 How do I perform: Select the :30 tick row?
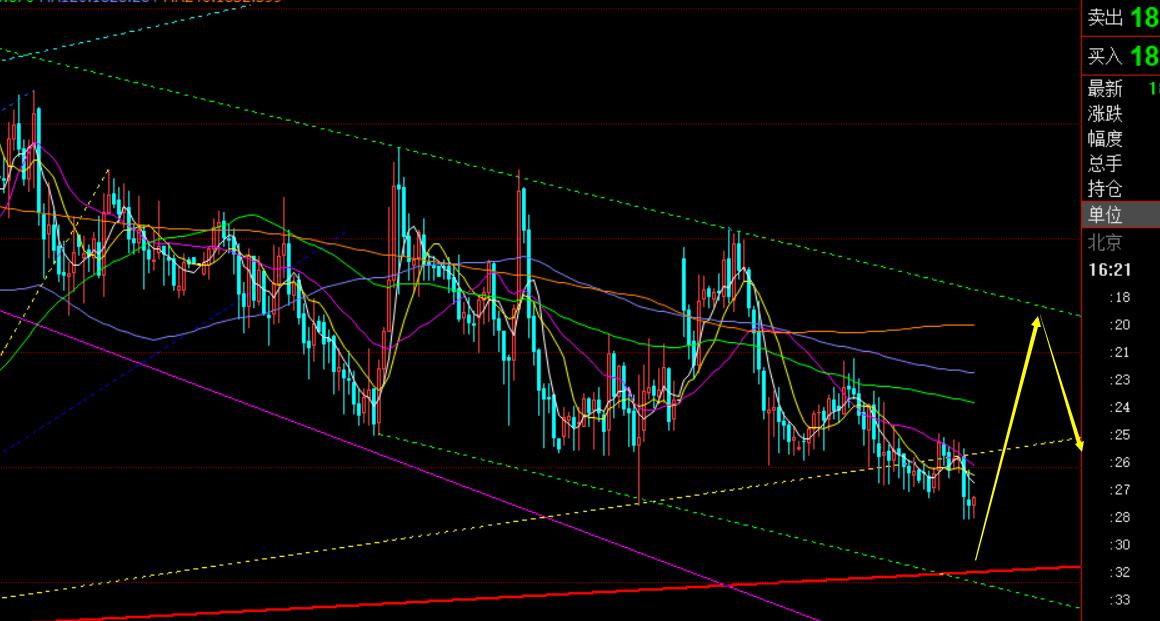click(x=1121, y=545)
